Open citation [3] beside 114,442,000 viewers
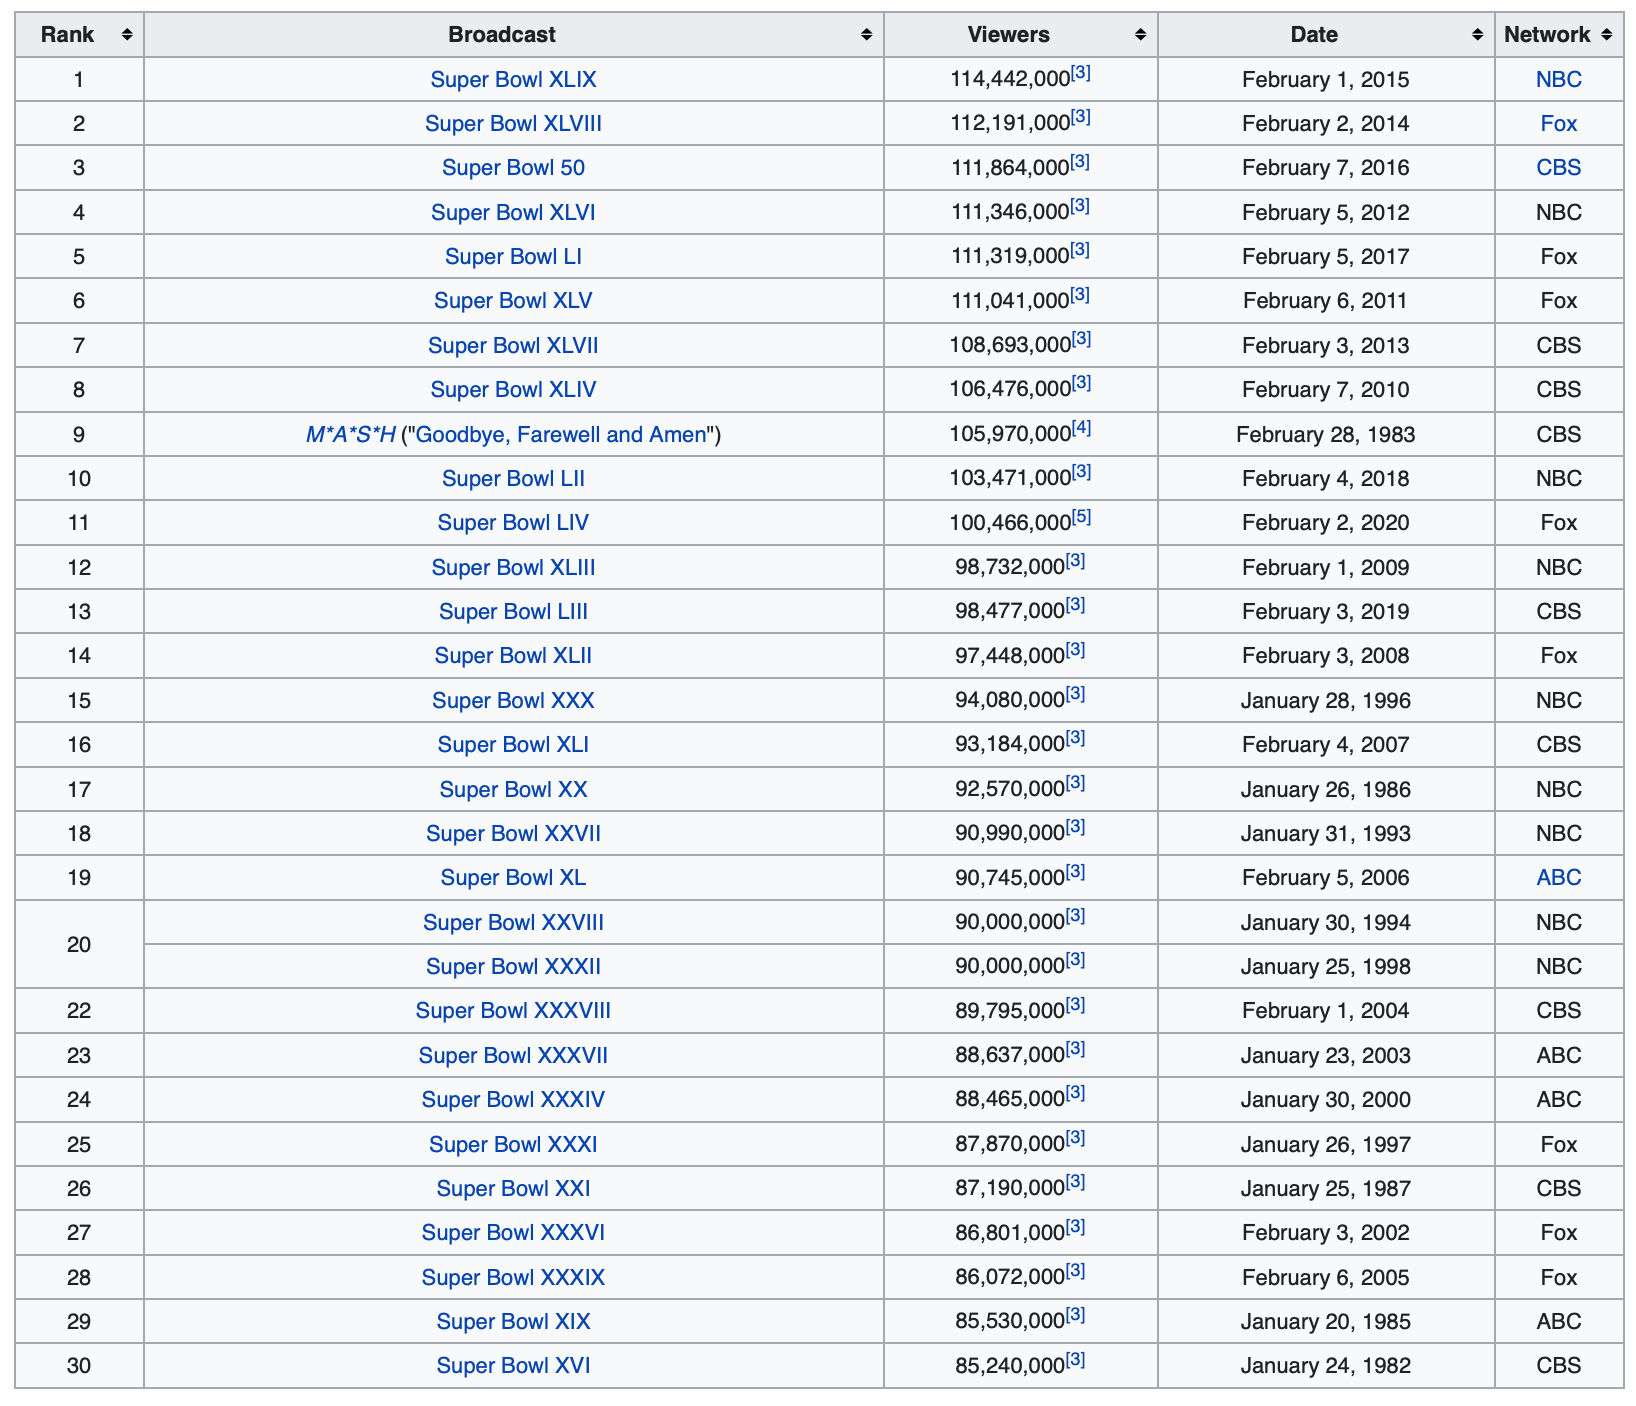This screenshot has height=1406, width=1636. pyautogui.click(x=1080, y=73)
